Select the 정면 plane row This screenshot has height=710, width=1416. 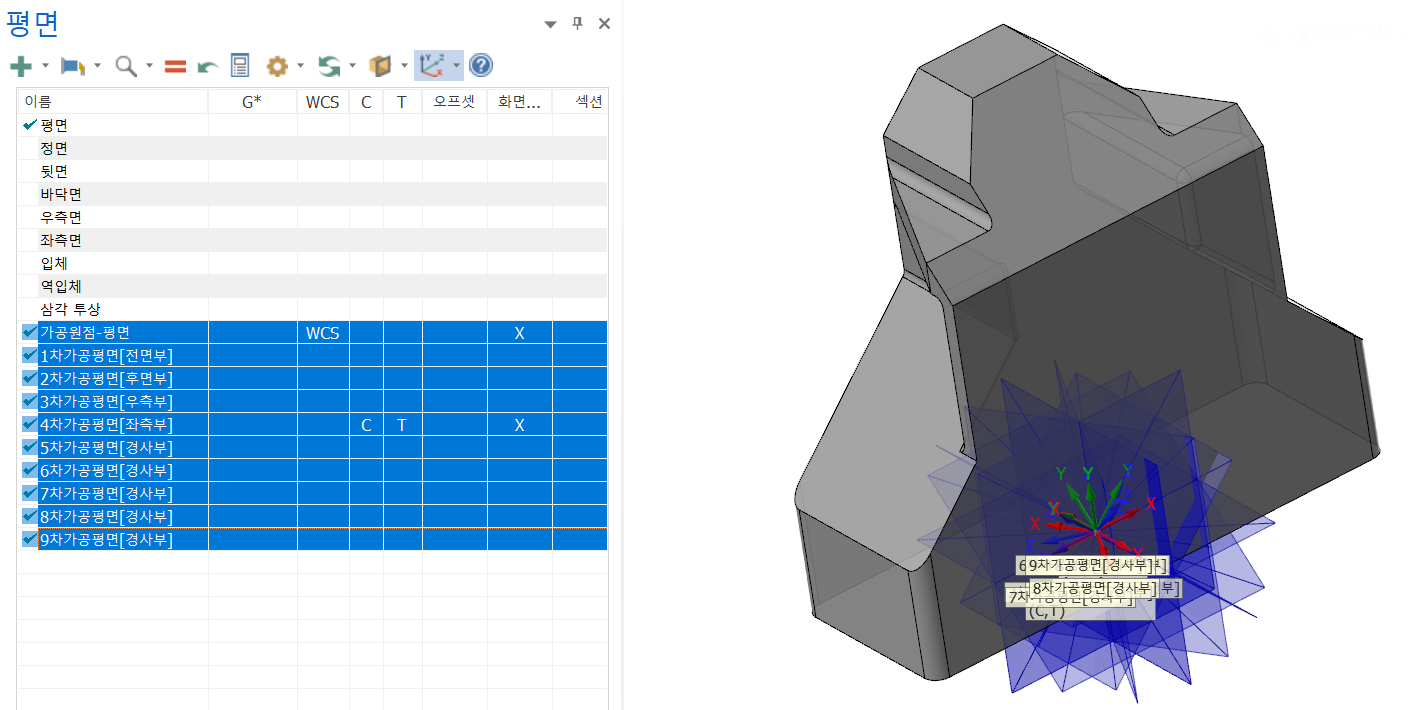pyautogui.click(x=312, y=148)
